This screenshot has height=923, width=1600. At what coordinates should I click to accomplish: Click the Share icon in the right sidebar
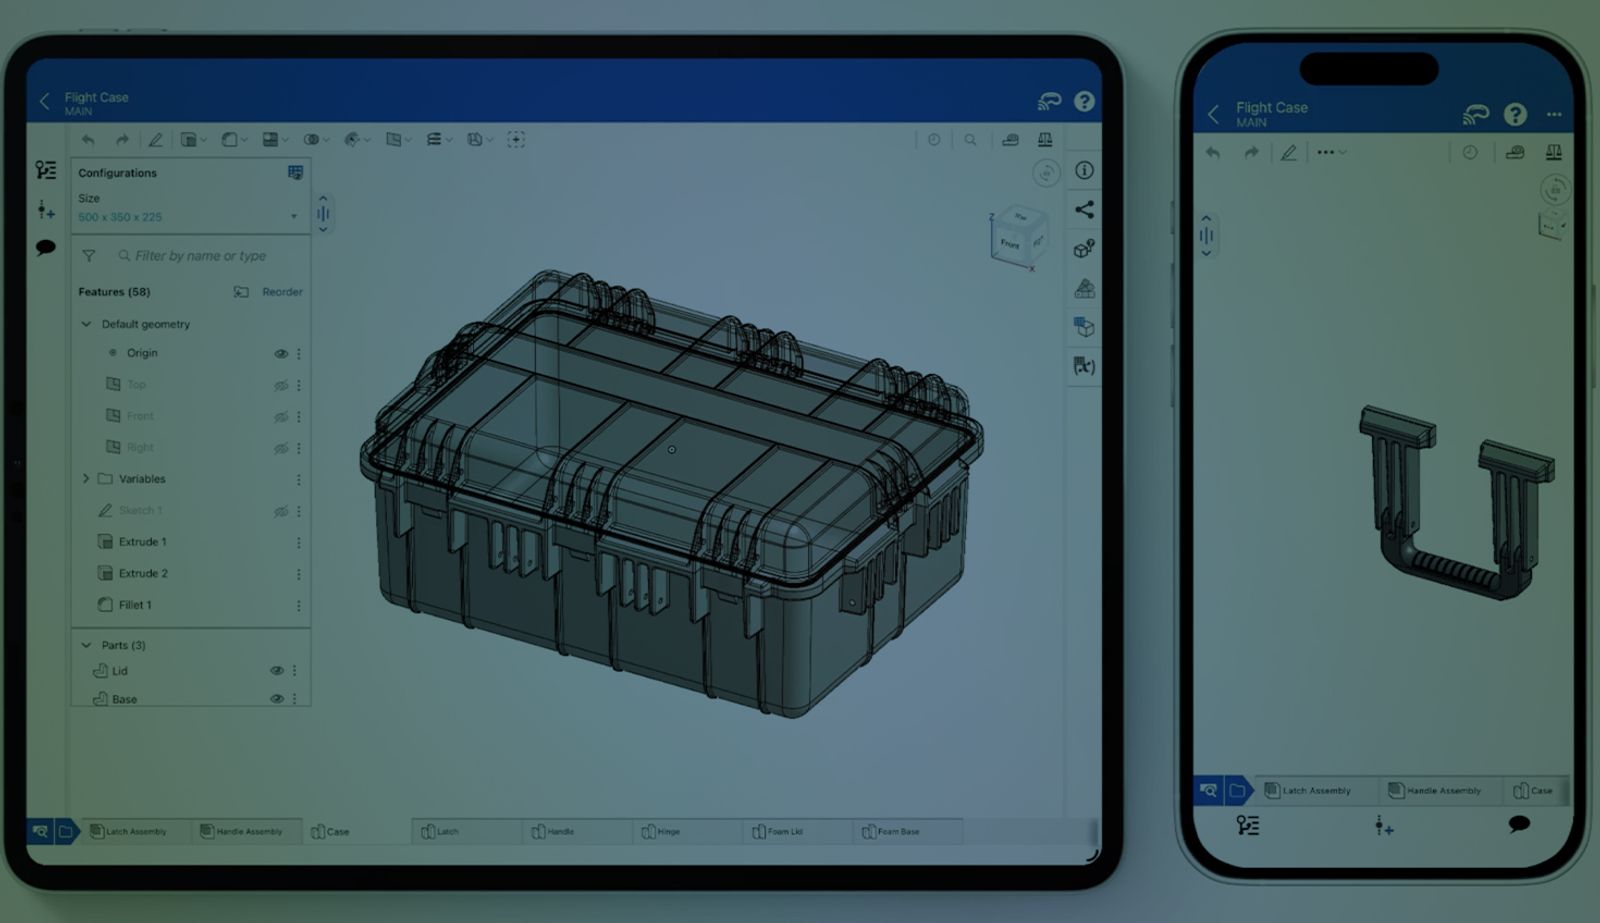[x=1084, y=211]
